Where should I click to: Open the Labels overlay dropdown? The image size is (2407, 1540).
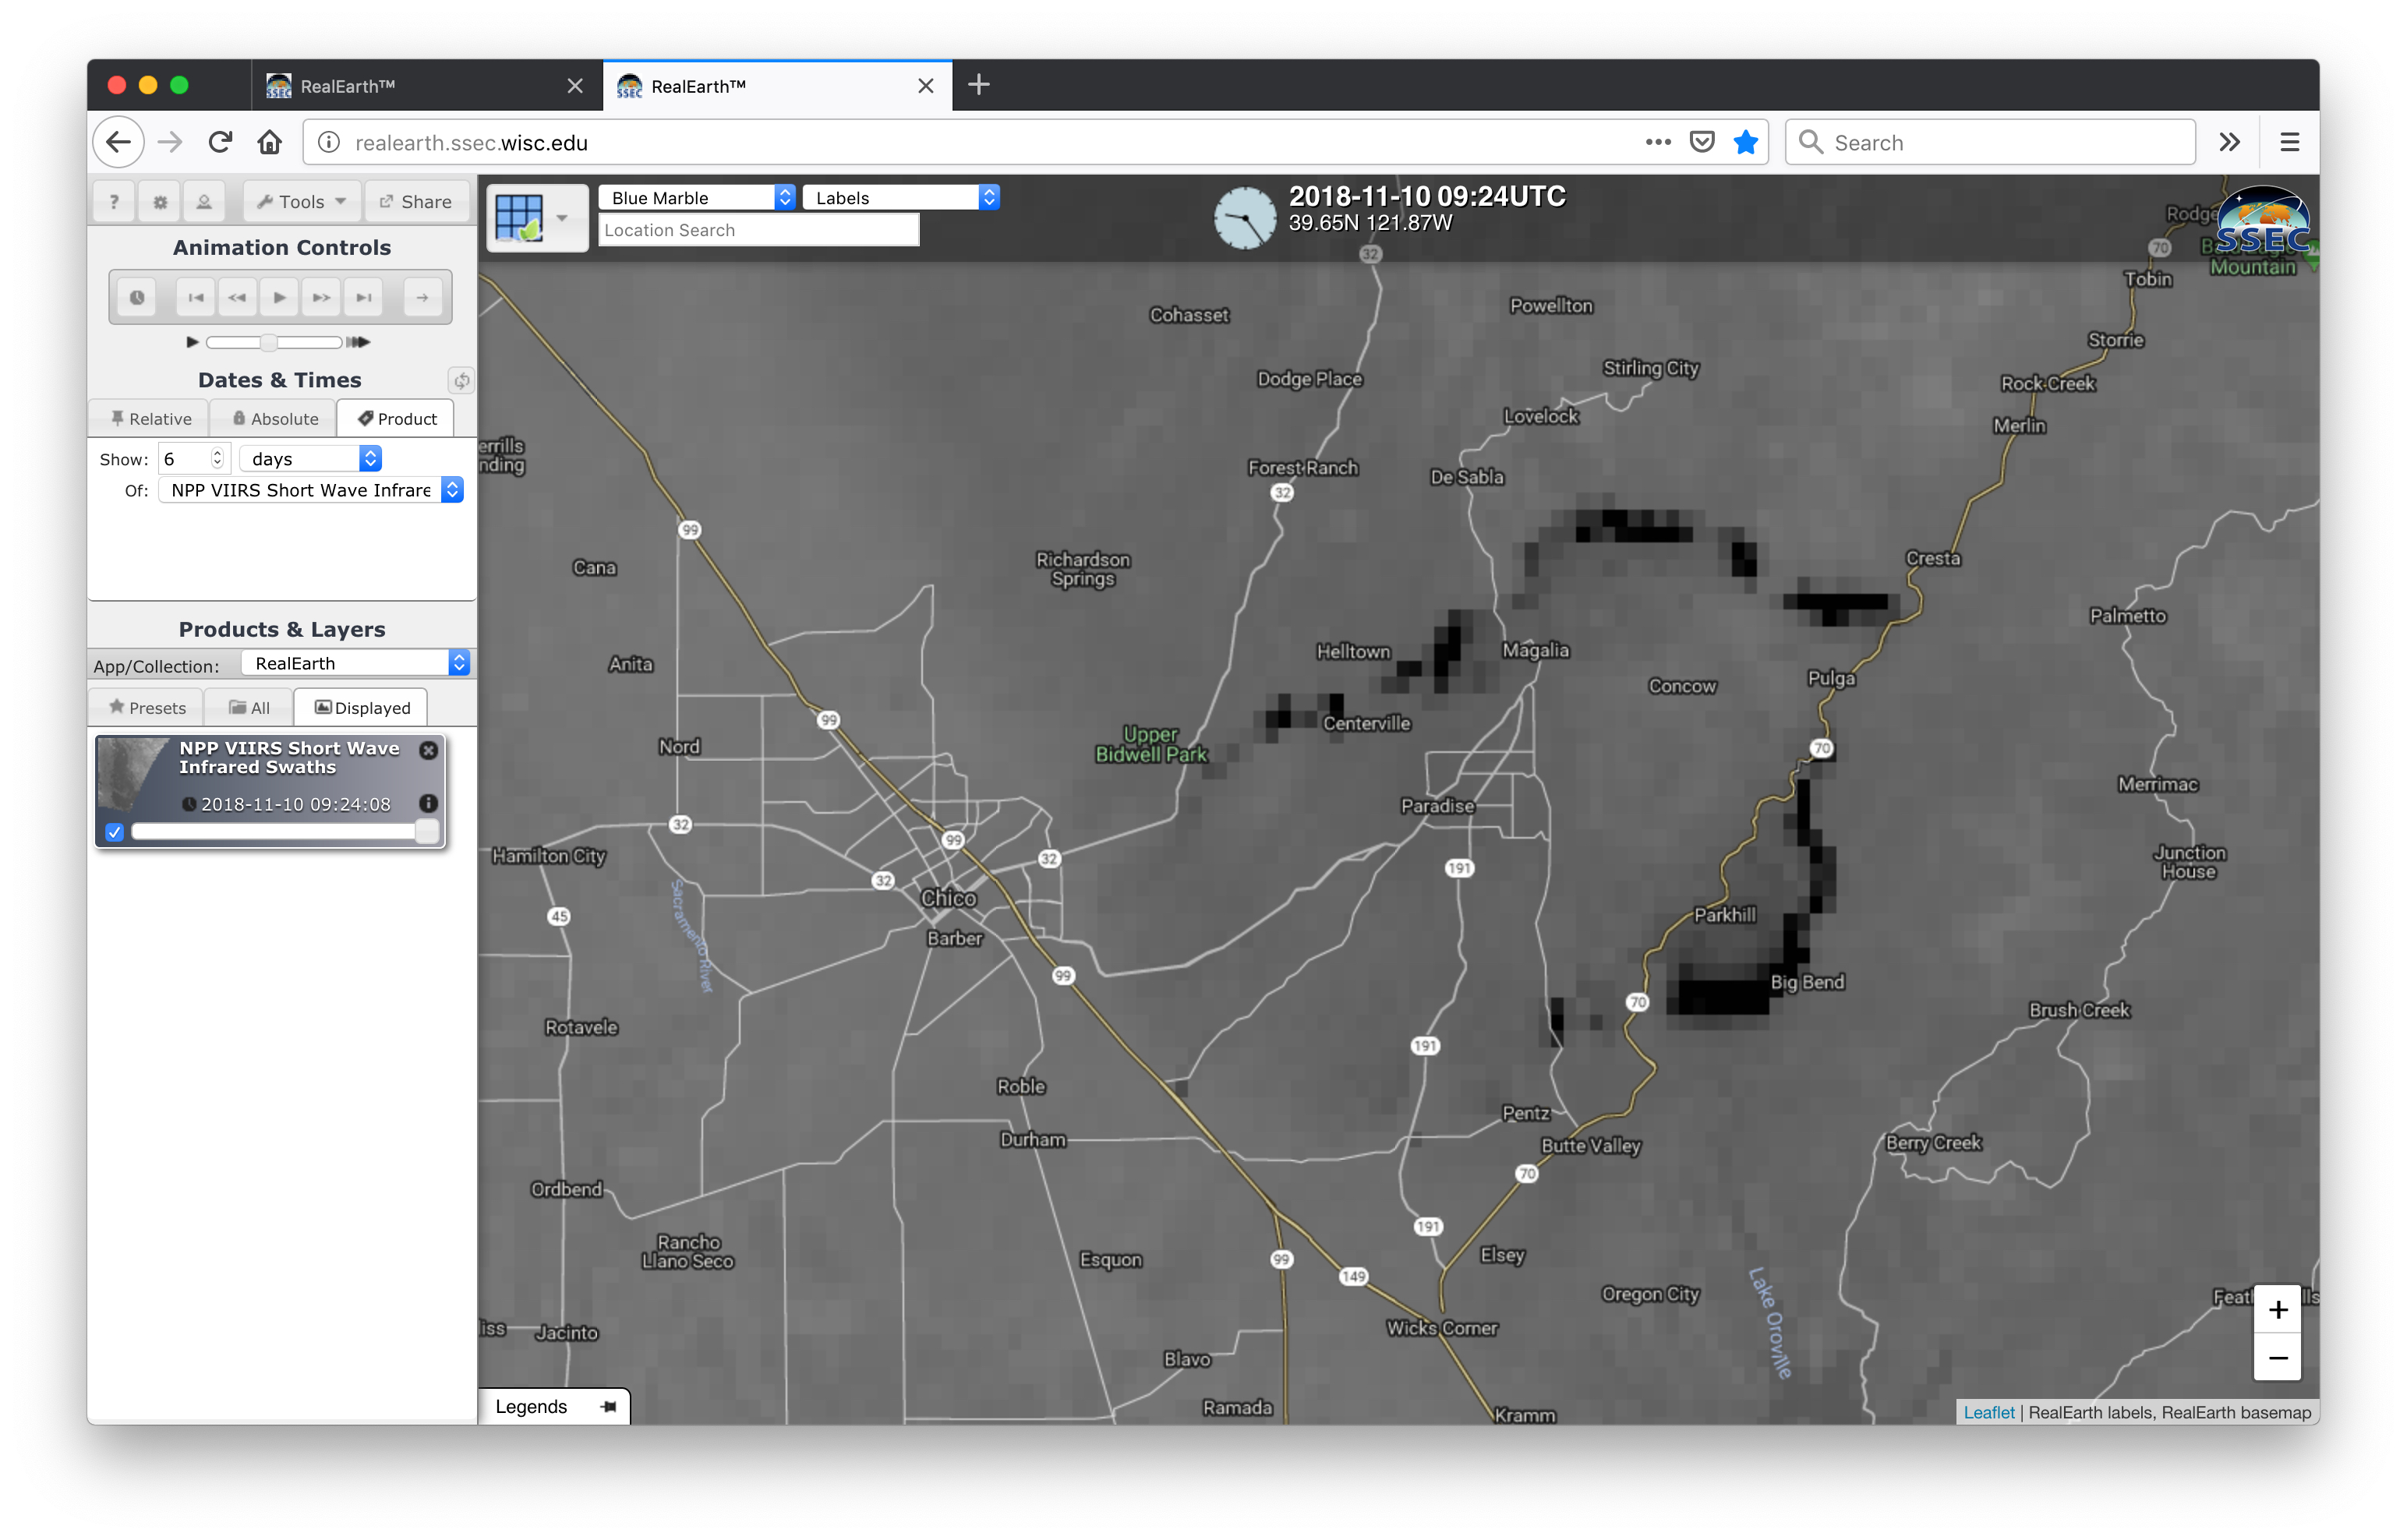(x=901, y=197)
